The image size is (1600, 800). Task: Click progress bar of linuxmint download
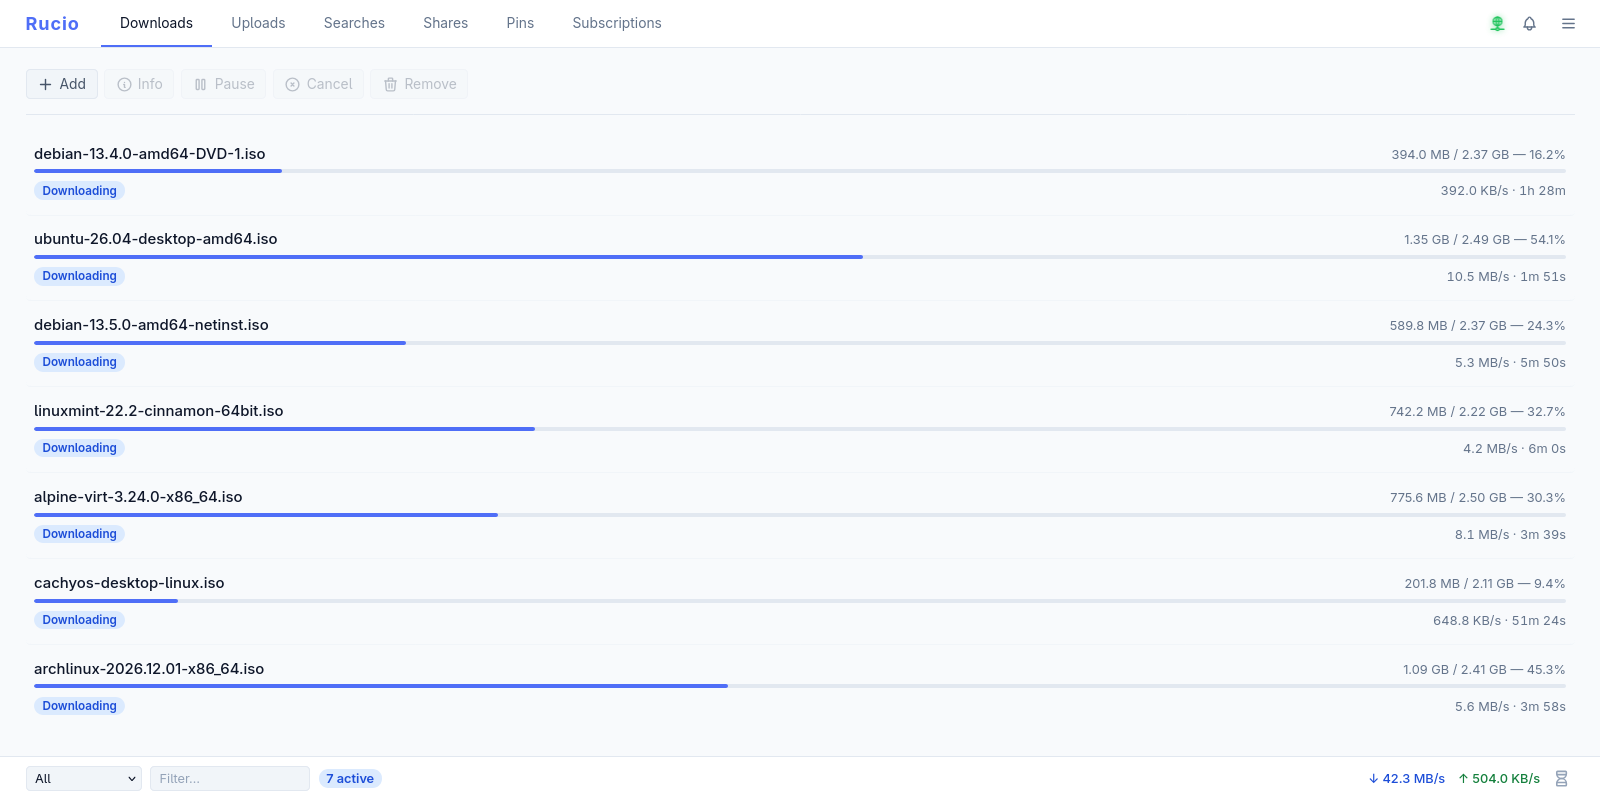(x=800, y=429)
